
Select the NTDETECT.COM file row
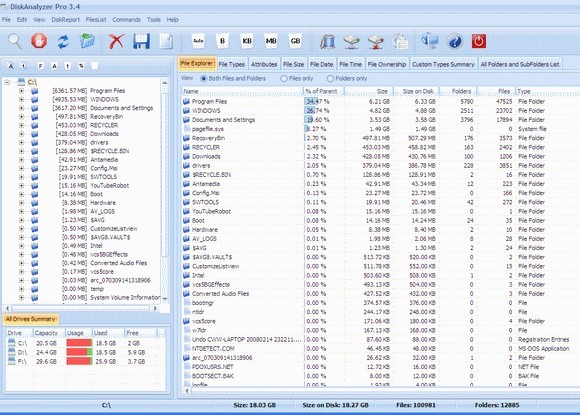pos(381,348)
